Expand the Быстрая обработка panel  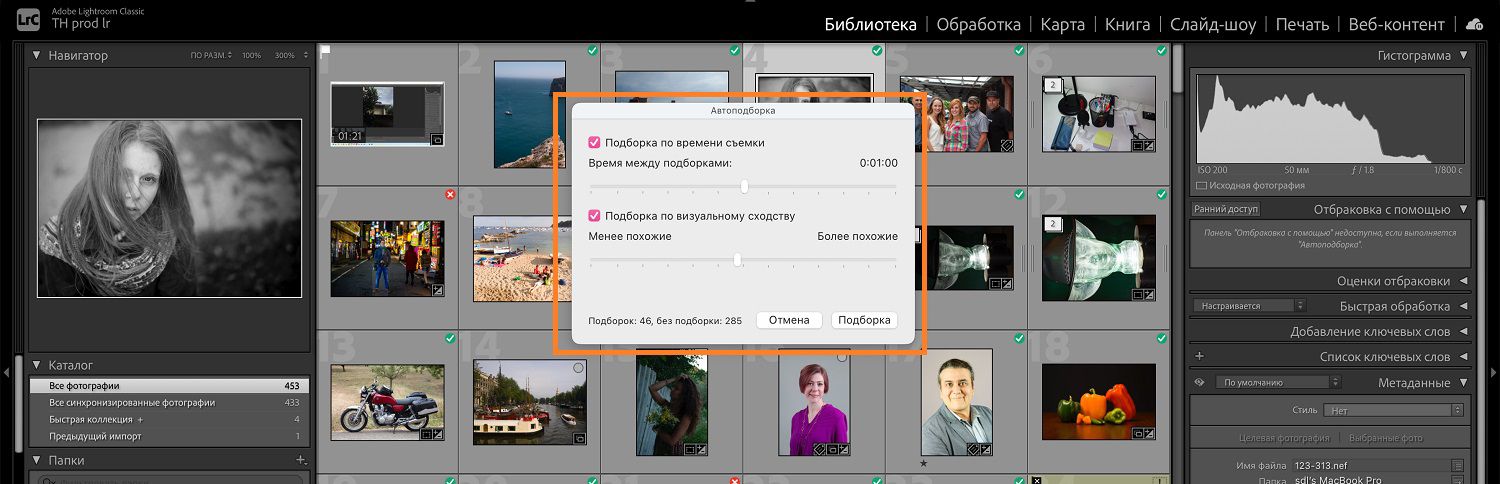click(x=1464, y=306)
